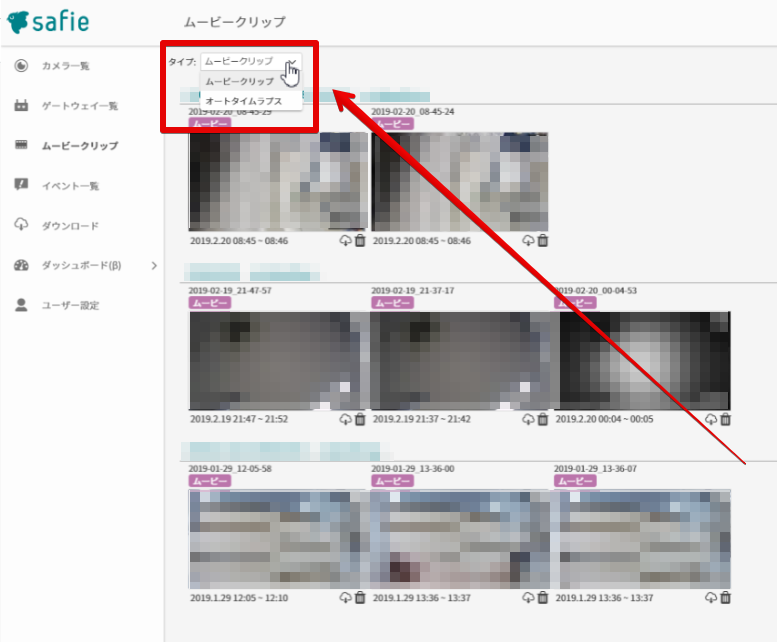Download clip 2019-01-29_13-36-00

click(x=528, y=598)
